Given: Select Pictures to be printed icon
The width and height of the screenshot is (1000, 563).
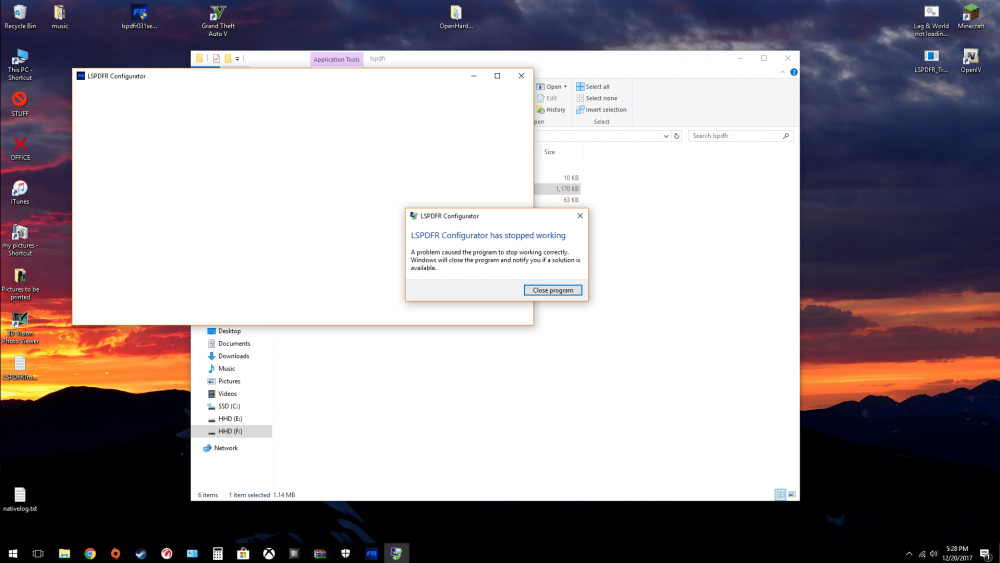Looking at the screenshot, I should 20,284.
